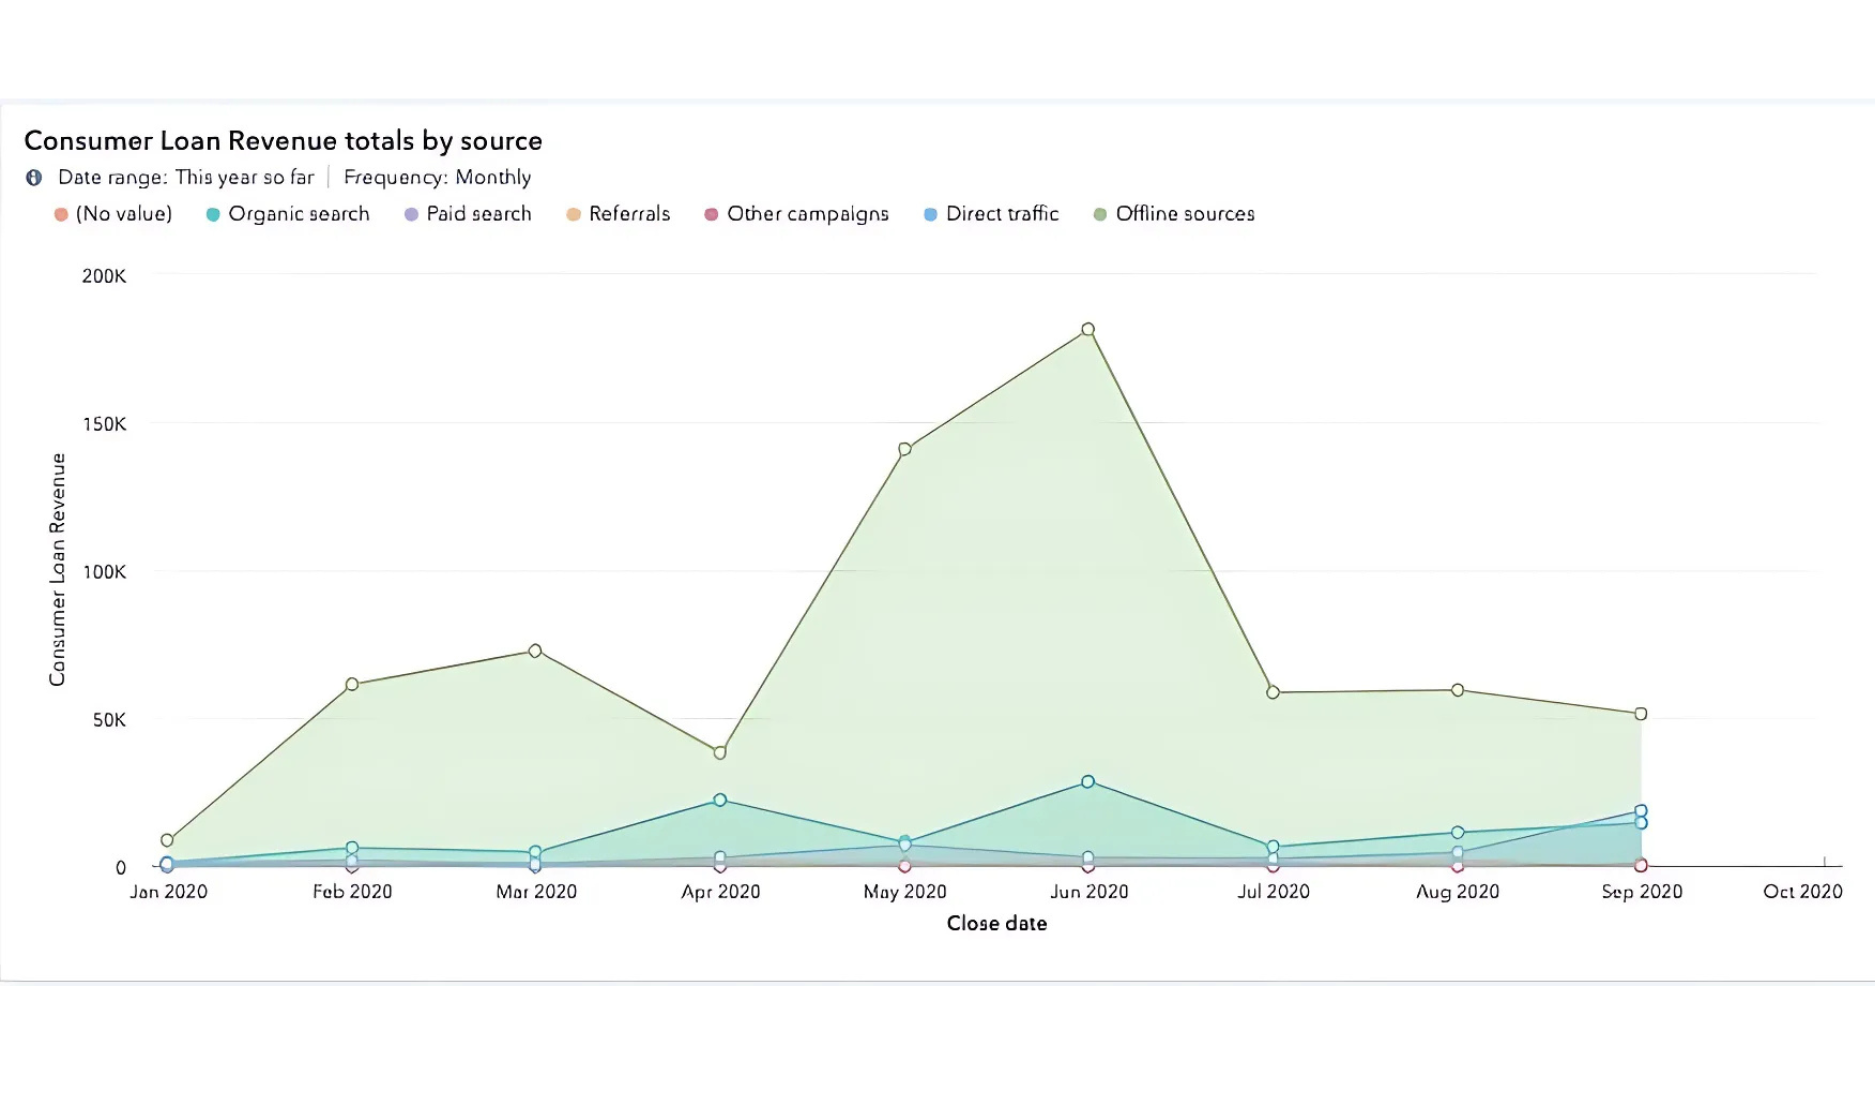Image resolution: width=1875 pixels, height=1094 pixels.
Task: Click the Frequency: Monthly text
Action: point(437,177)
